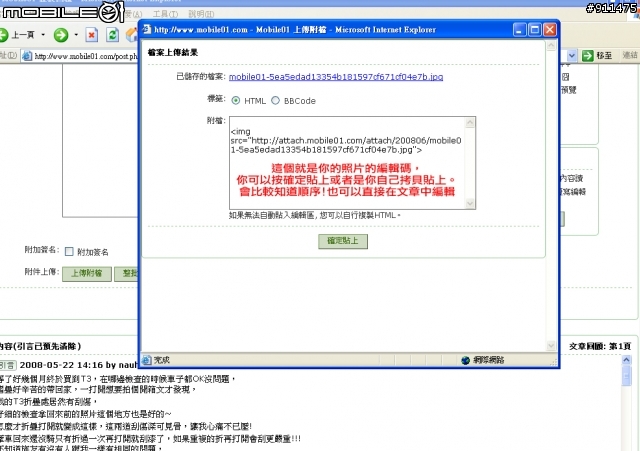The width and height of the screenshot is (640, 451).
Task: Close the Mobile01 upload popup window
Action: pos(550,29)
